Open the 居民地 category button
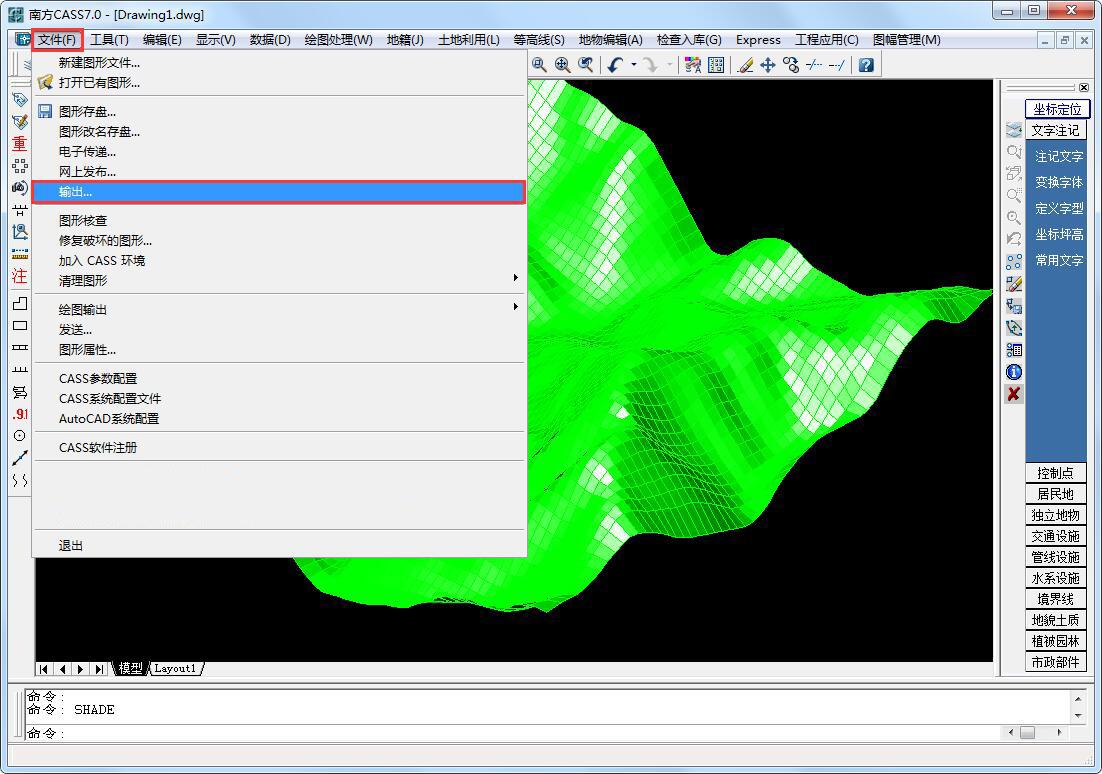Image resolution: width=1102 pixels, height=774 pixels. tap(1055, 494)
